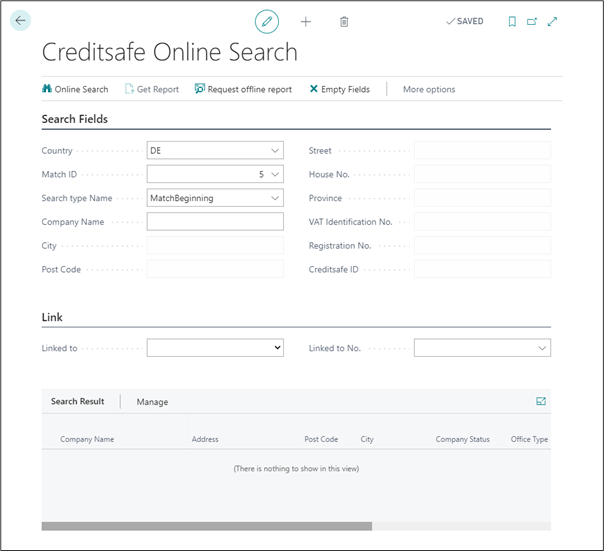Expand the Linked to No. dropdown
Image resolution: width=604 pixels, height=551 pixels.
(542, 348)
